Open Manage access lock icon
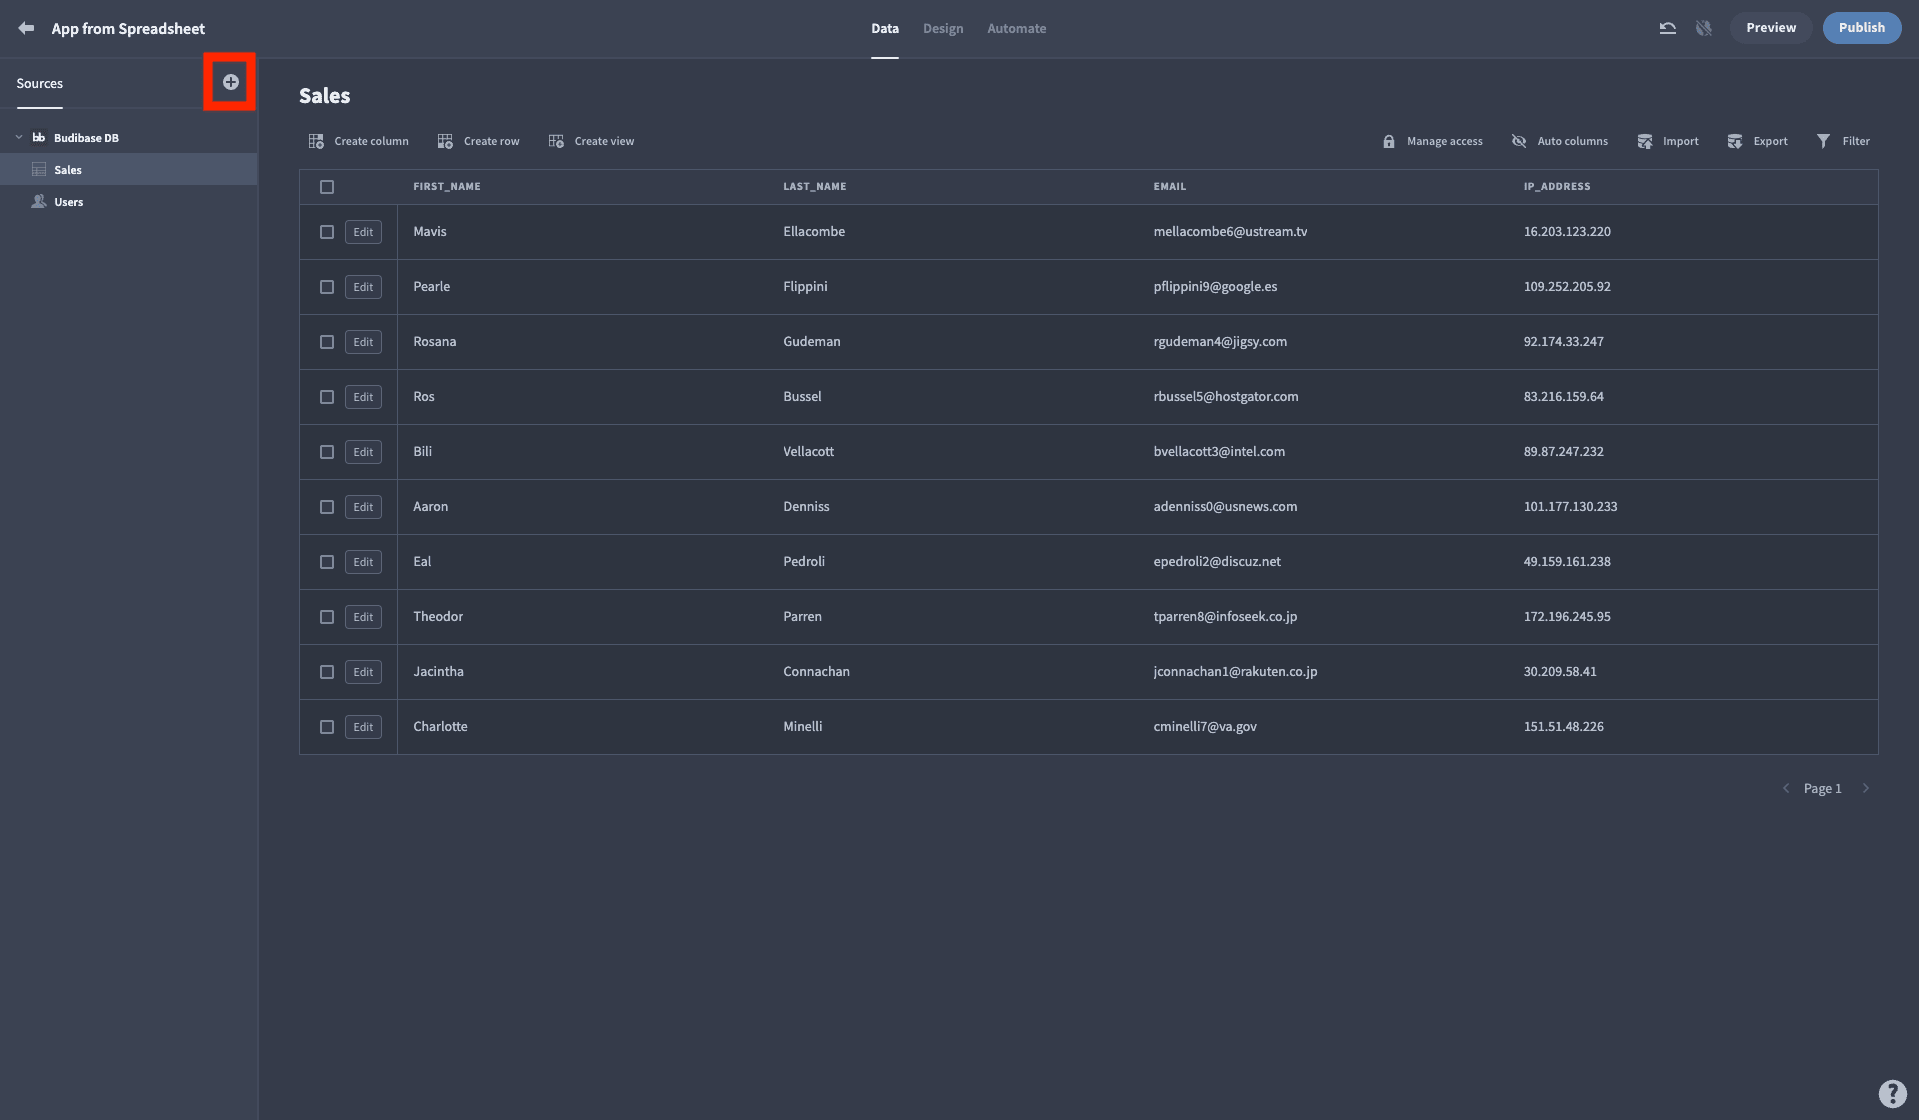This screenshot has height=1120, width=1919. (1388, 141)
